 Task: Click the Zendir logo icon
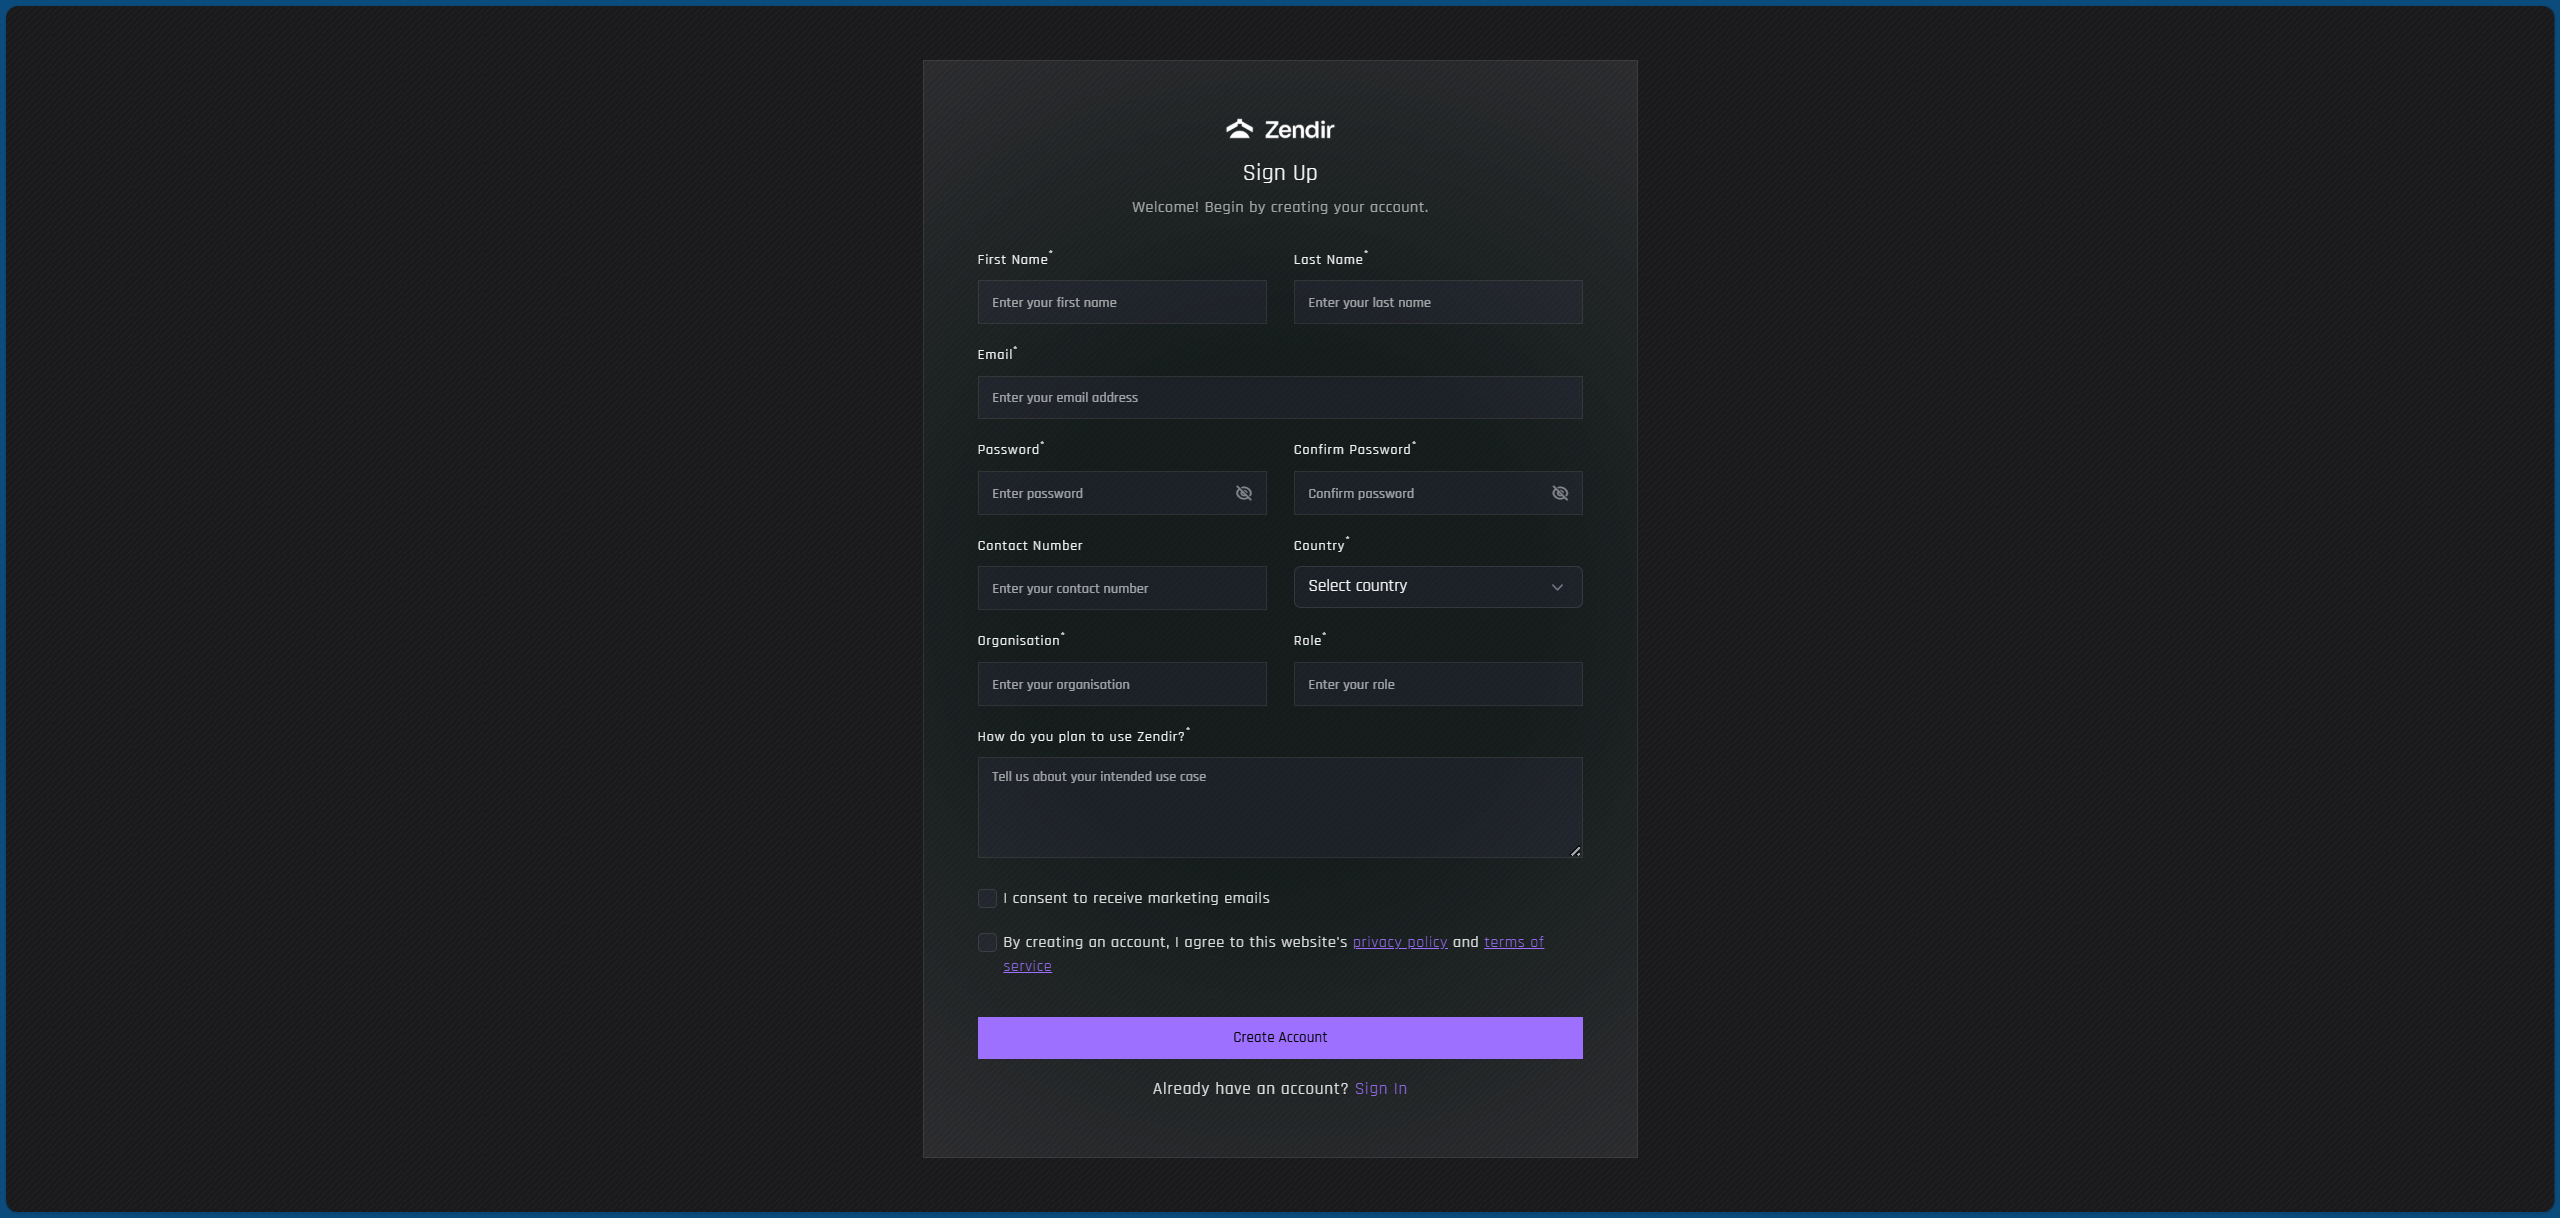click(1239, 129)
